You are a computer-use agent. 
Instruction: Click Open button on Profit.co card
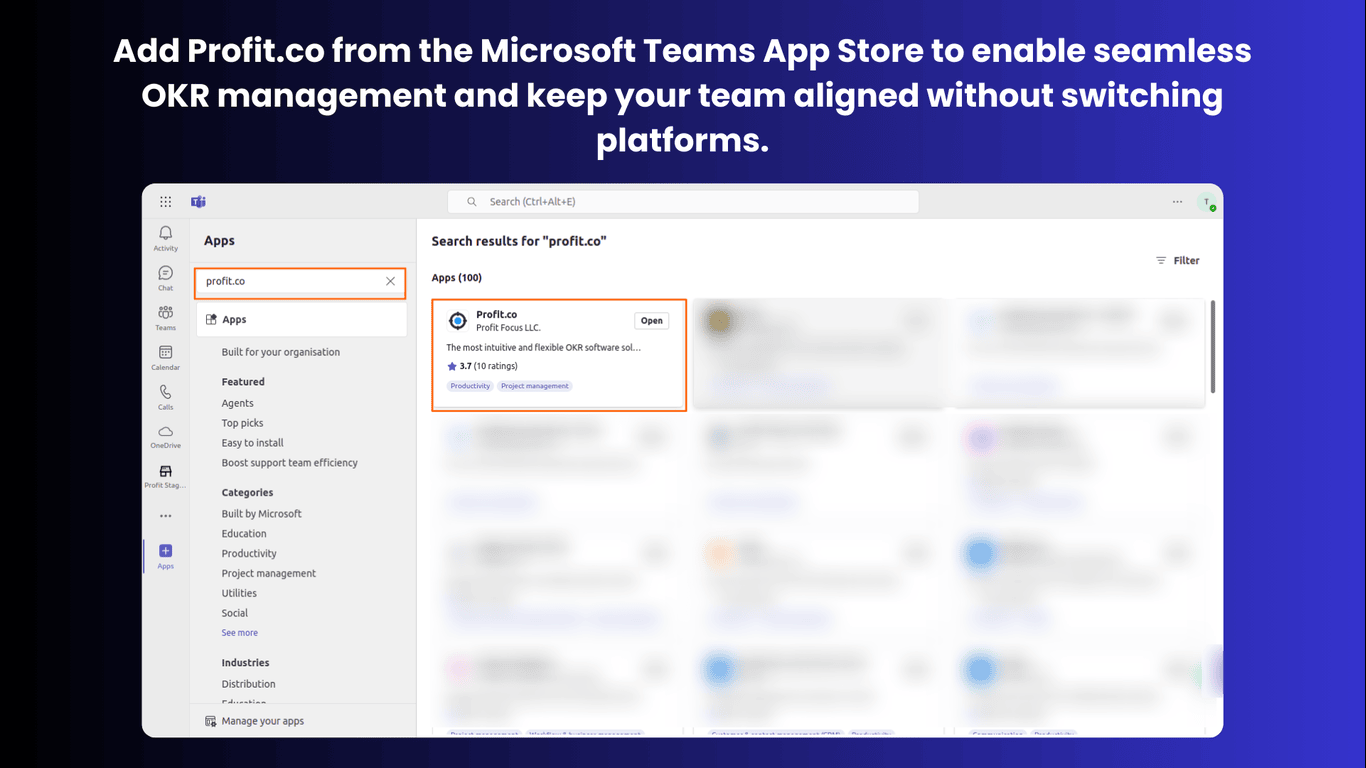[652, 321]
